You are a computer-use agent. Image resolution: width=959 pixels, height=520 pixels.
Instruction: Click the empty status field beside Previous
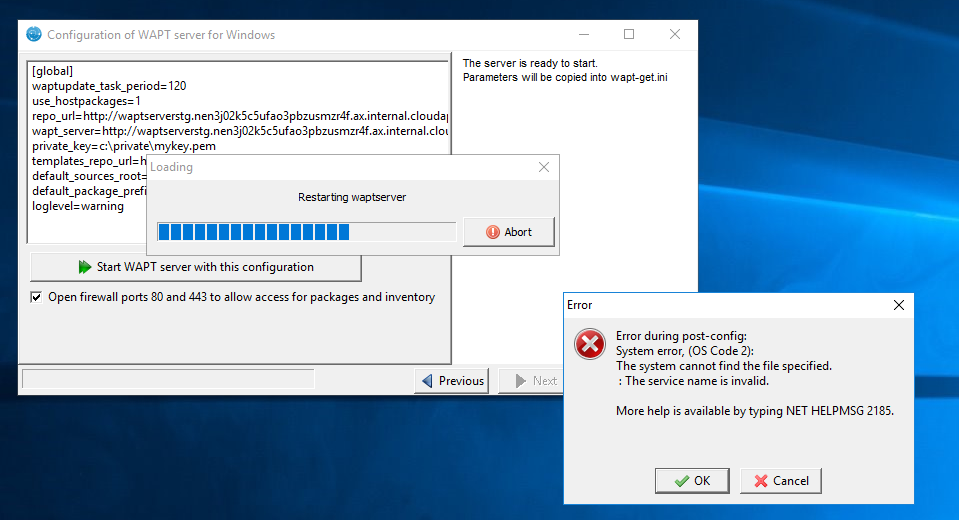click(x=168, y=379)
